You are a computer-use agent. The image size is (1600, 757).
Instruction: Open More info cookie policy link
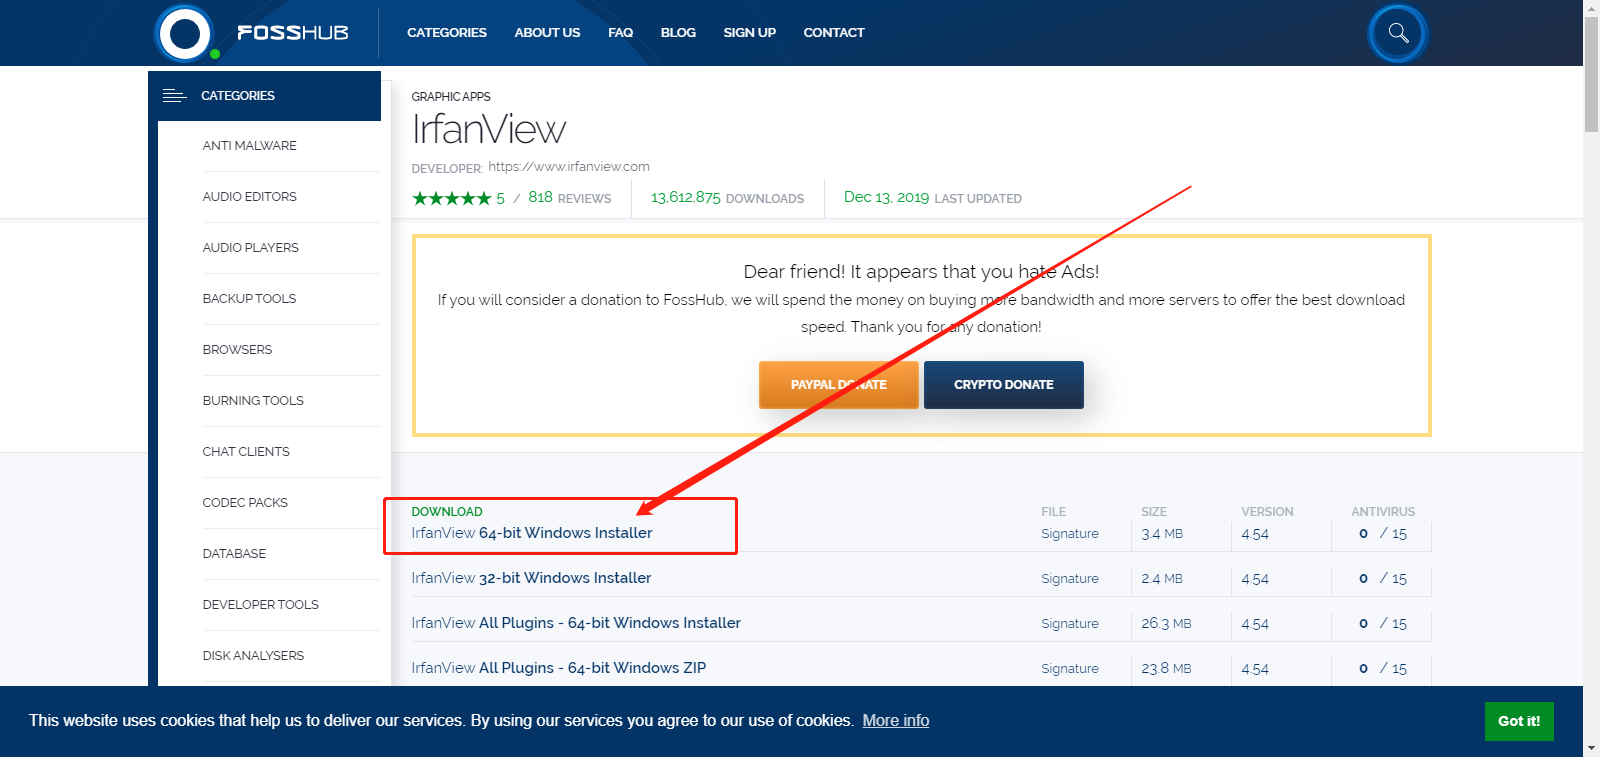coord(896,721)
